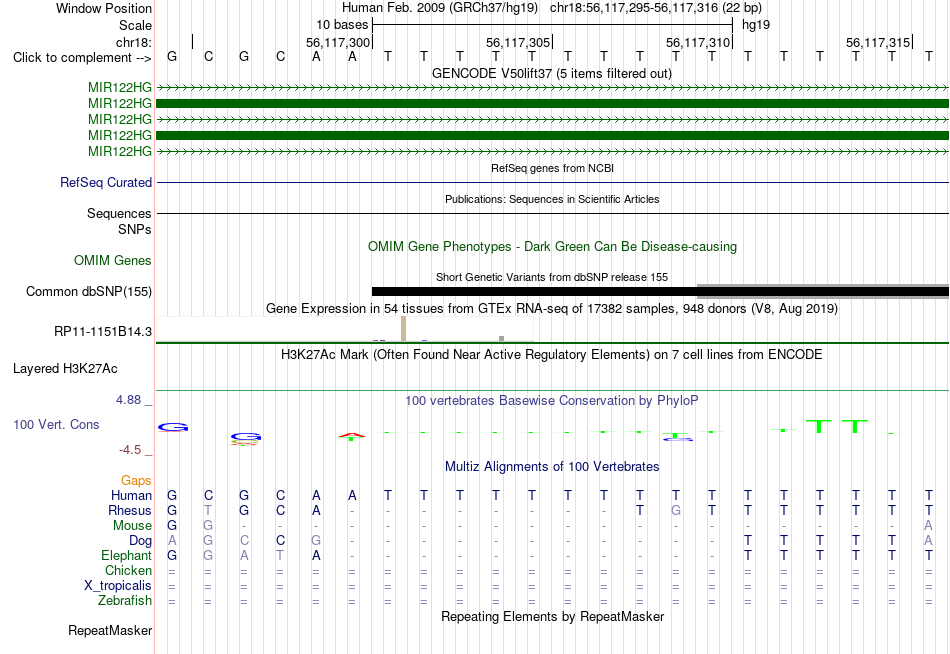950x654 pixels.
Task: Select the 'Elephant' alignment row label
Action: [127, 556]
